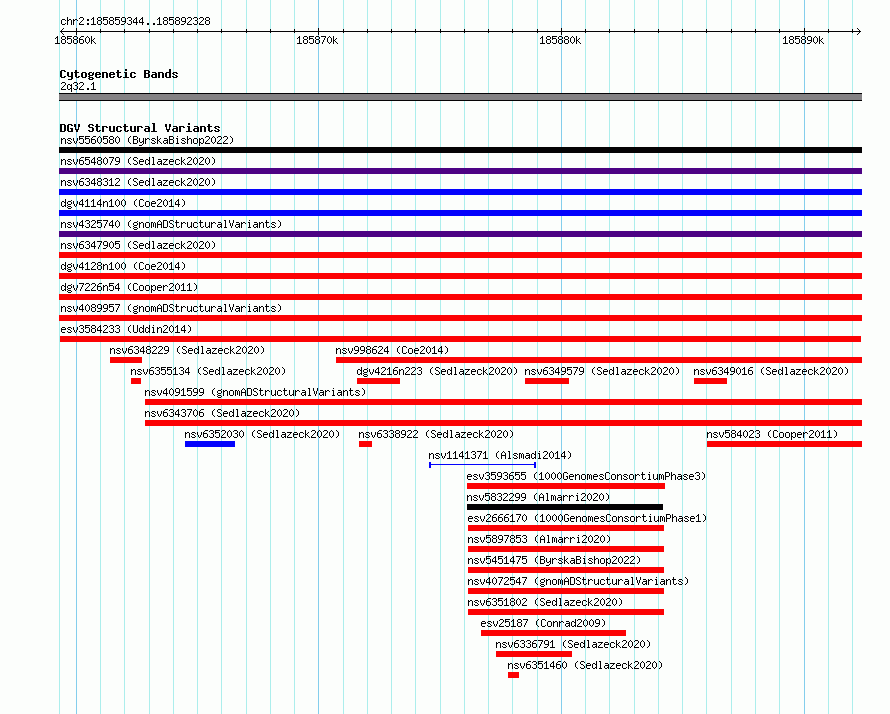Click the blue nsv6348312 variant bar

tap(460, 192)
